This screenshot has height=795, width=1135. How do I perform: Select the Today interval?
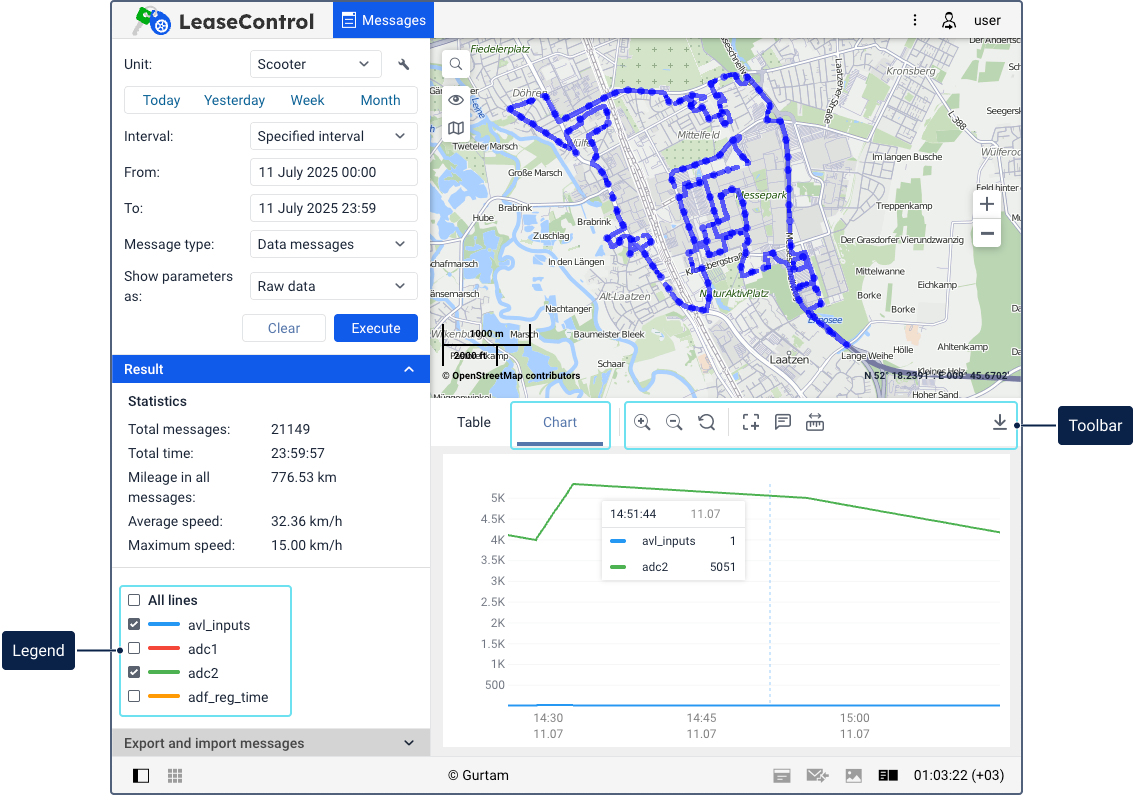click(161, 100)
